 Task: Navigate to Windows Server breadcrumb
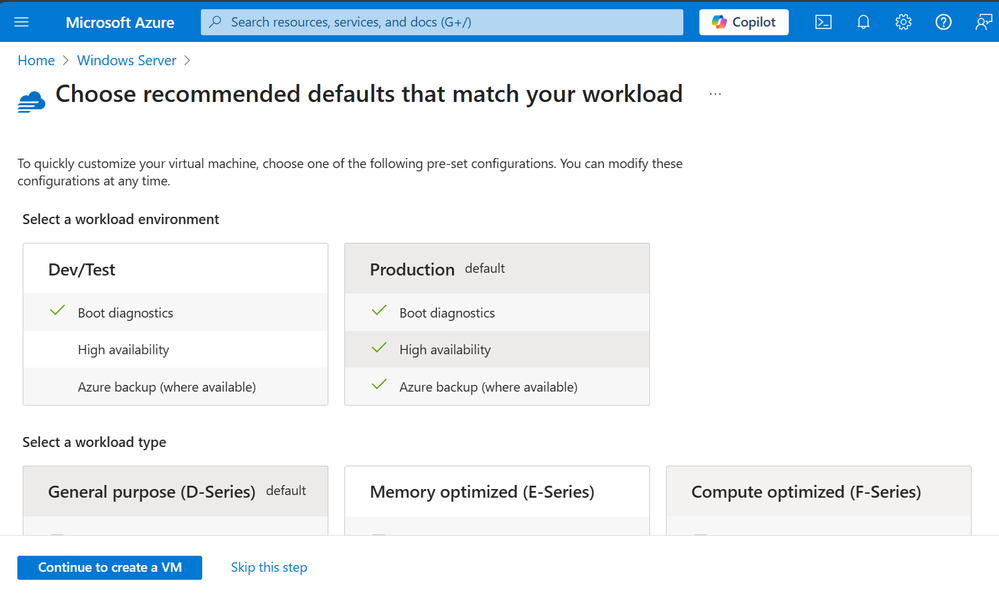(127, 61)
